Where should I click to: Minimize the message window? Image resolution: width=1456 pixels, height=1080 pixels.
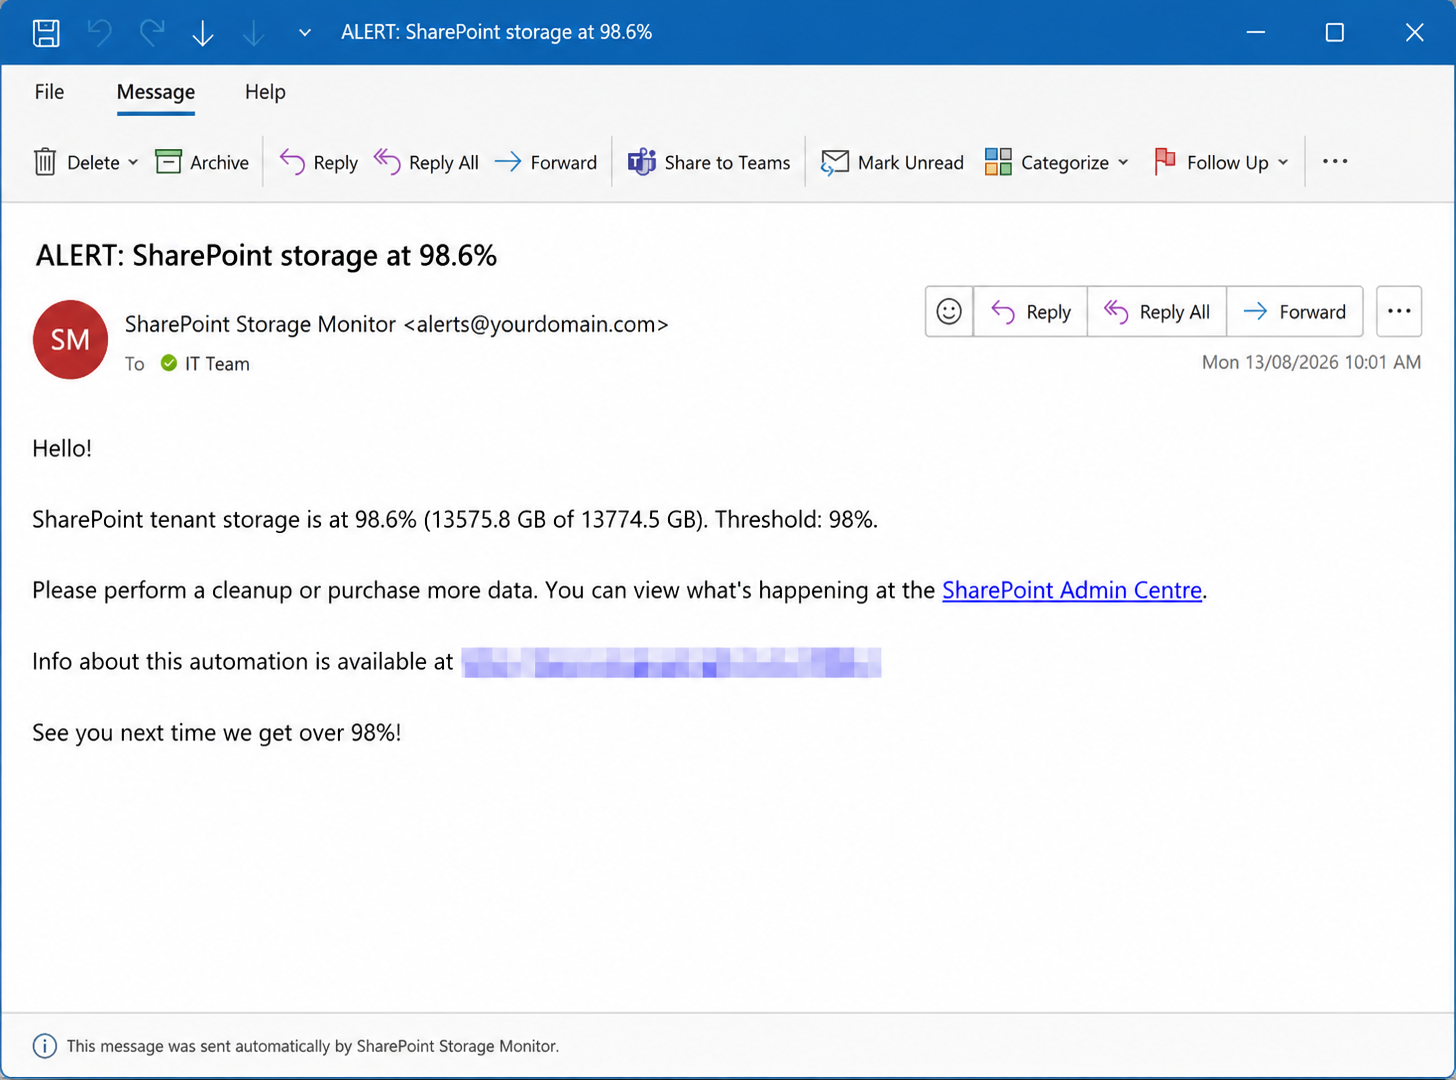[x=1256, y=33]
